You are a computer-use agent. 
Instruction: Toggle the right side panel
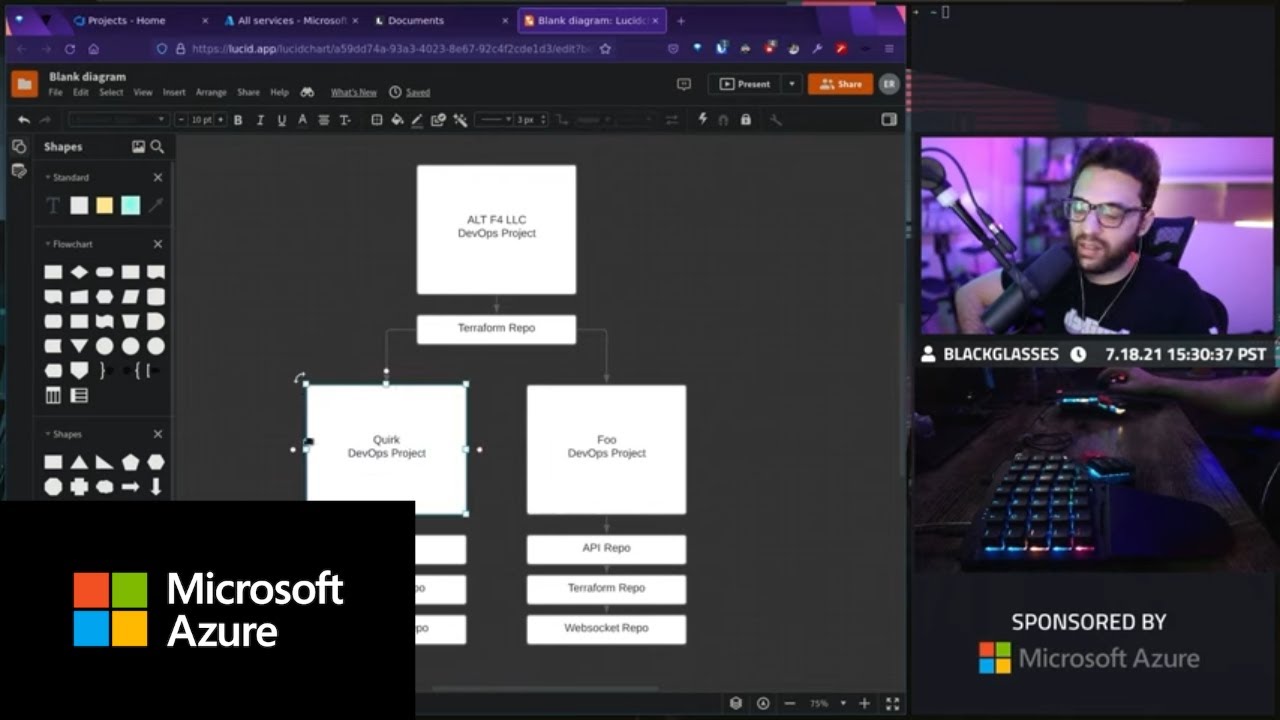[x=889, y=120]
